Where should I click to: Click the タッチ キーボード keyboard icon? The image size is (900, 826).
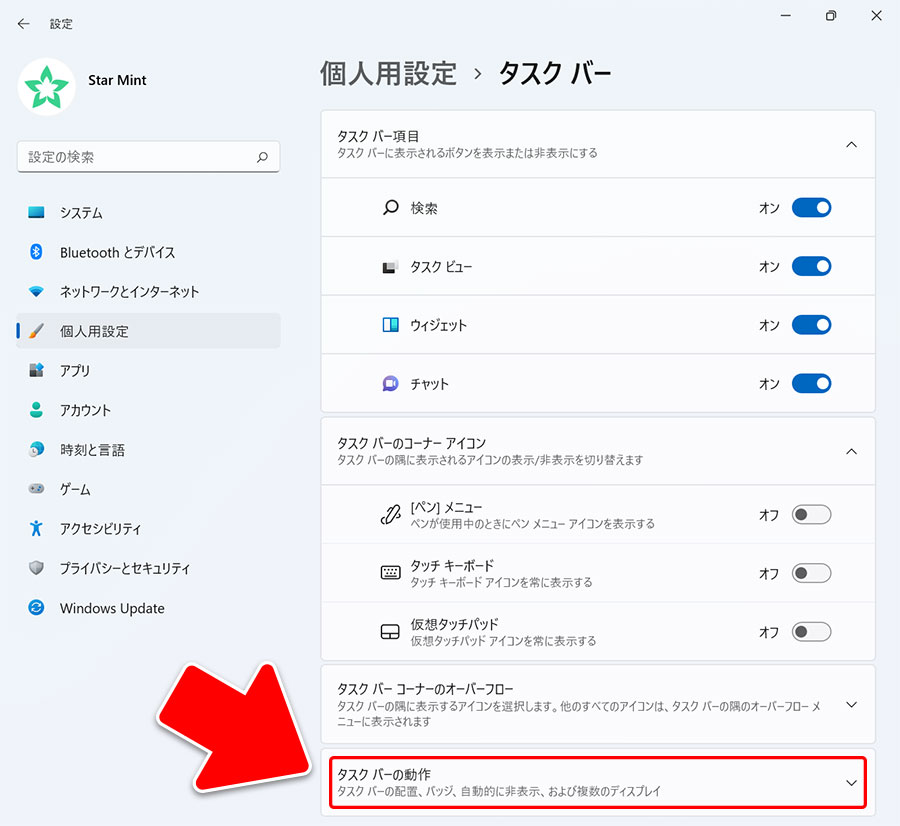coord(391,573)
